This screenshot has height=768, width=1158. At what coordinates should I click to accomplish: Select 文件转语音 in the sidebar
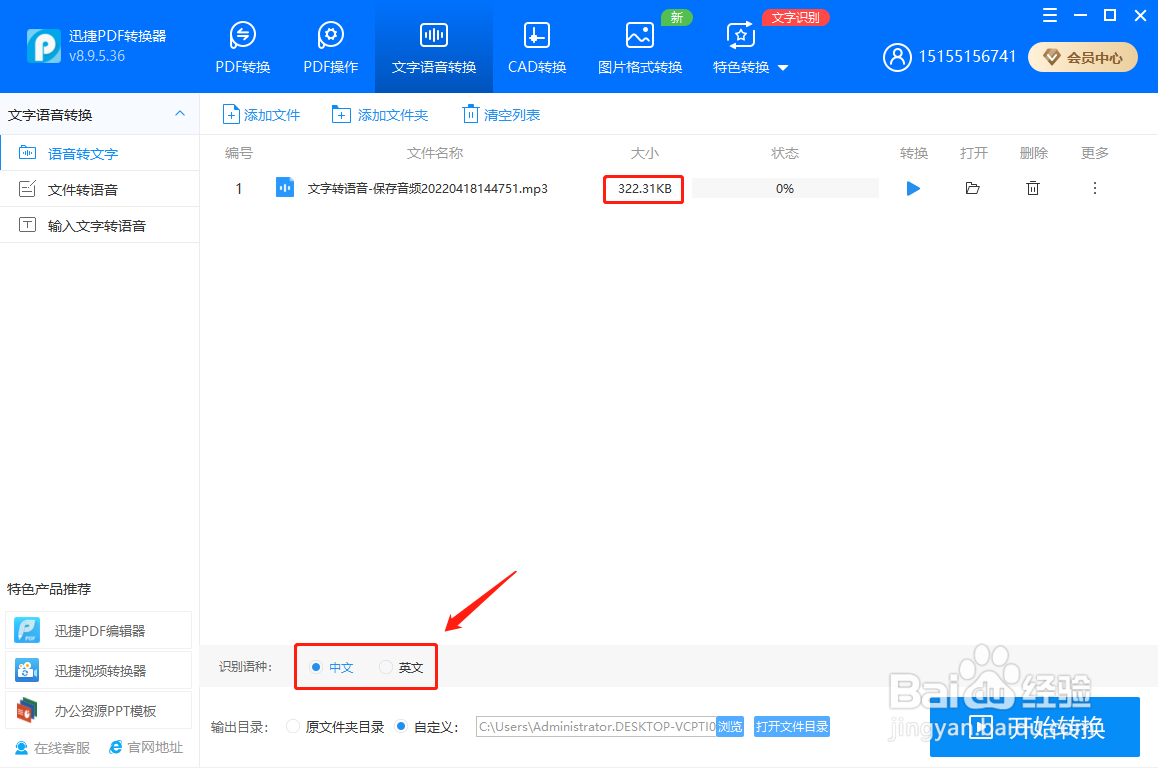[x=100, y=190]
